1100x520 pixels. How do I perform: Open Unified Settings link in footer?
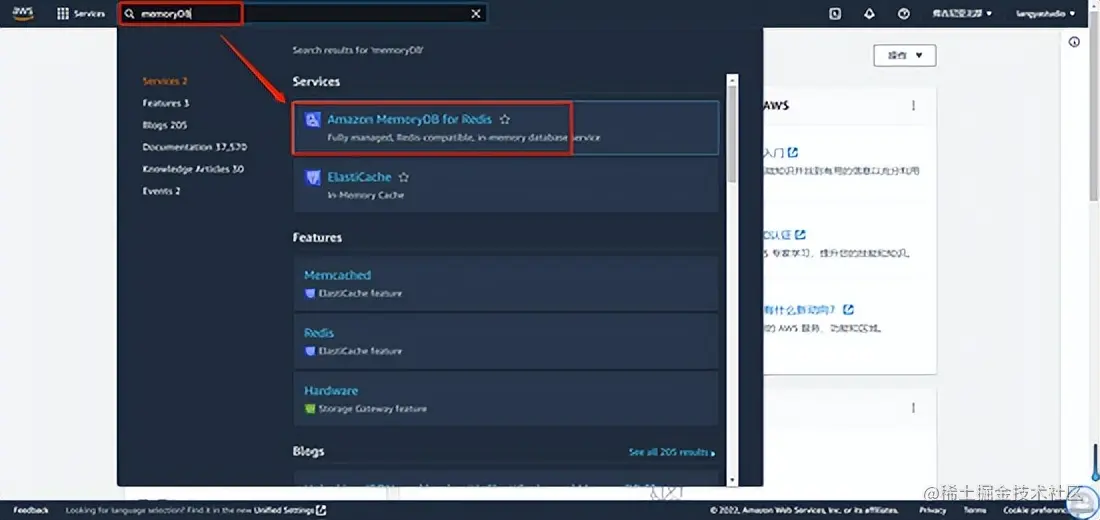coord(290,510)
